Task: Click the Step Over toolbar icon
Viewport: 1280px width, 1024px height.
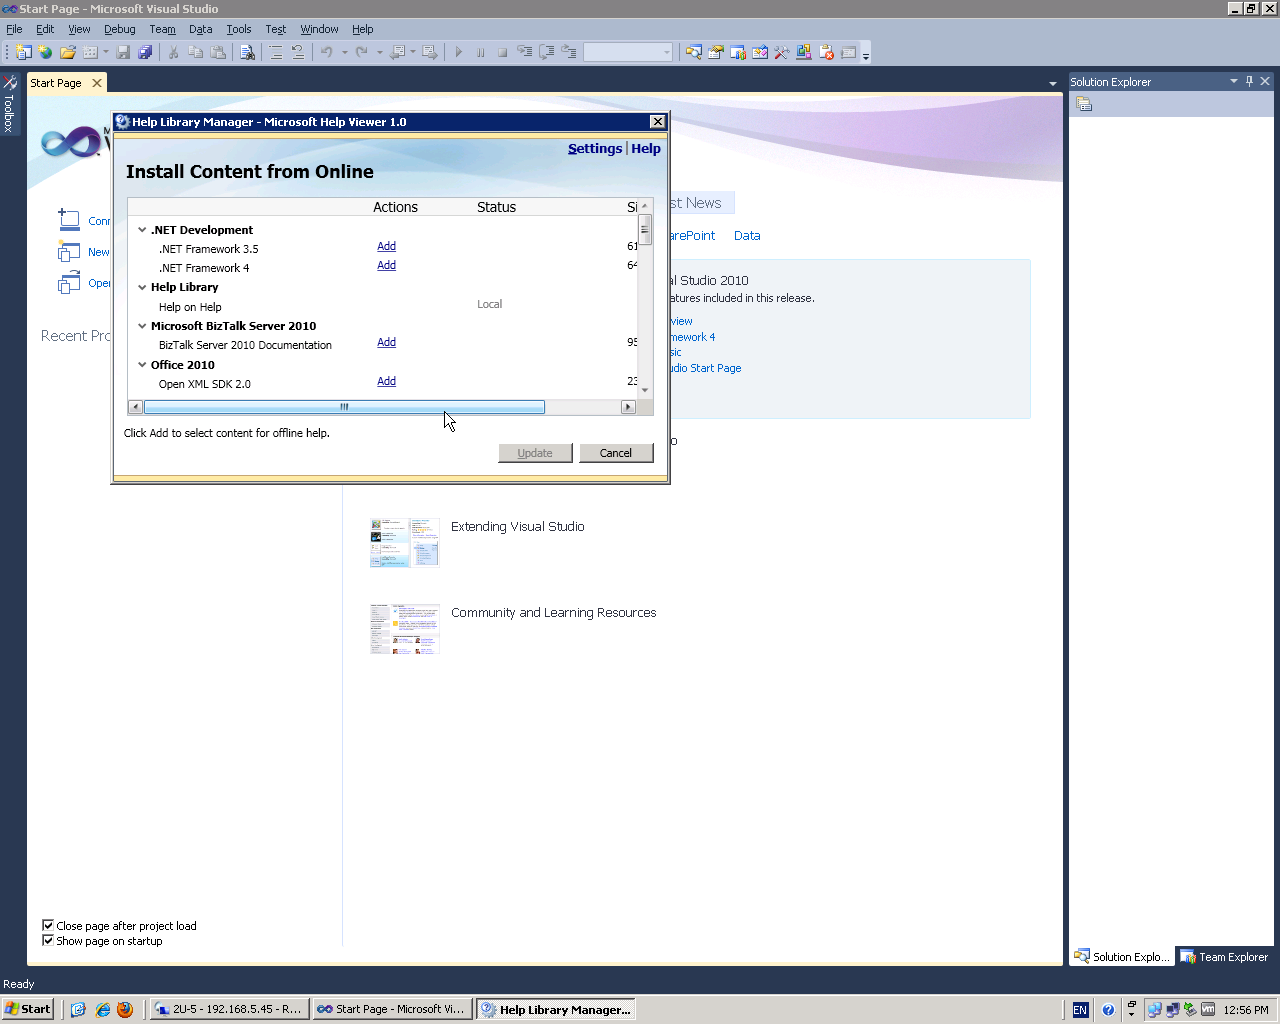Action: click(x=547, y=52)
